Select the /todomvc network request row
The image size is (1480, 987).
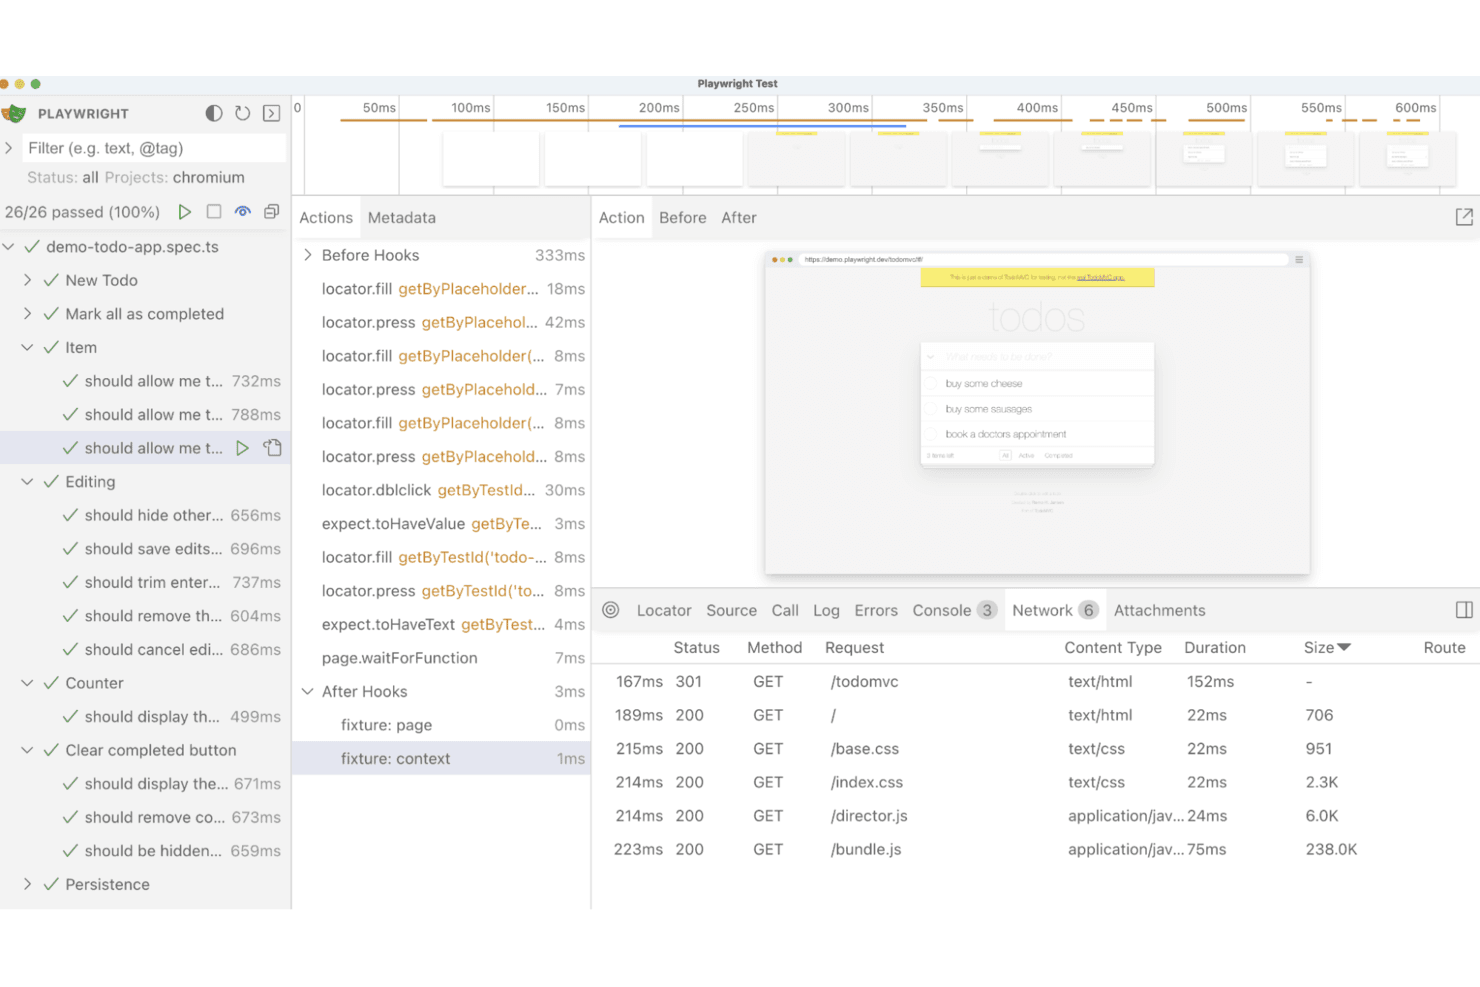coord(1035,681)
